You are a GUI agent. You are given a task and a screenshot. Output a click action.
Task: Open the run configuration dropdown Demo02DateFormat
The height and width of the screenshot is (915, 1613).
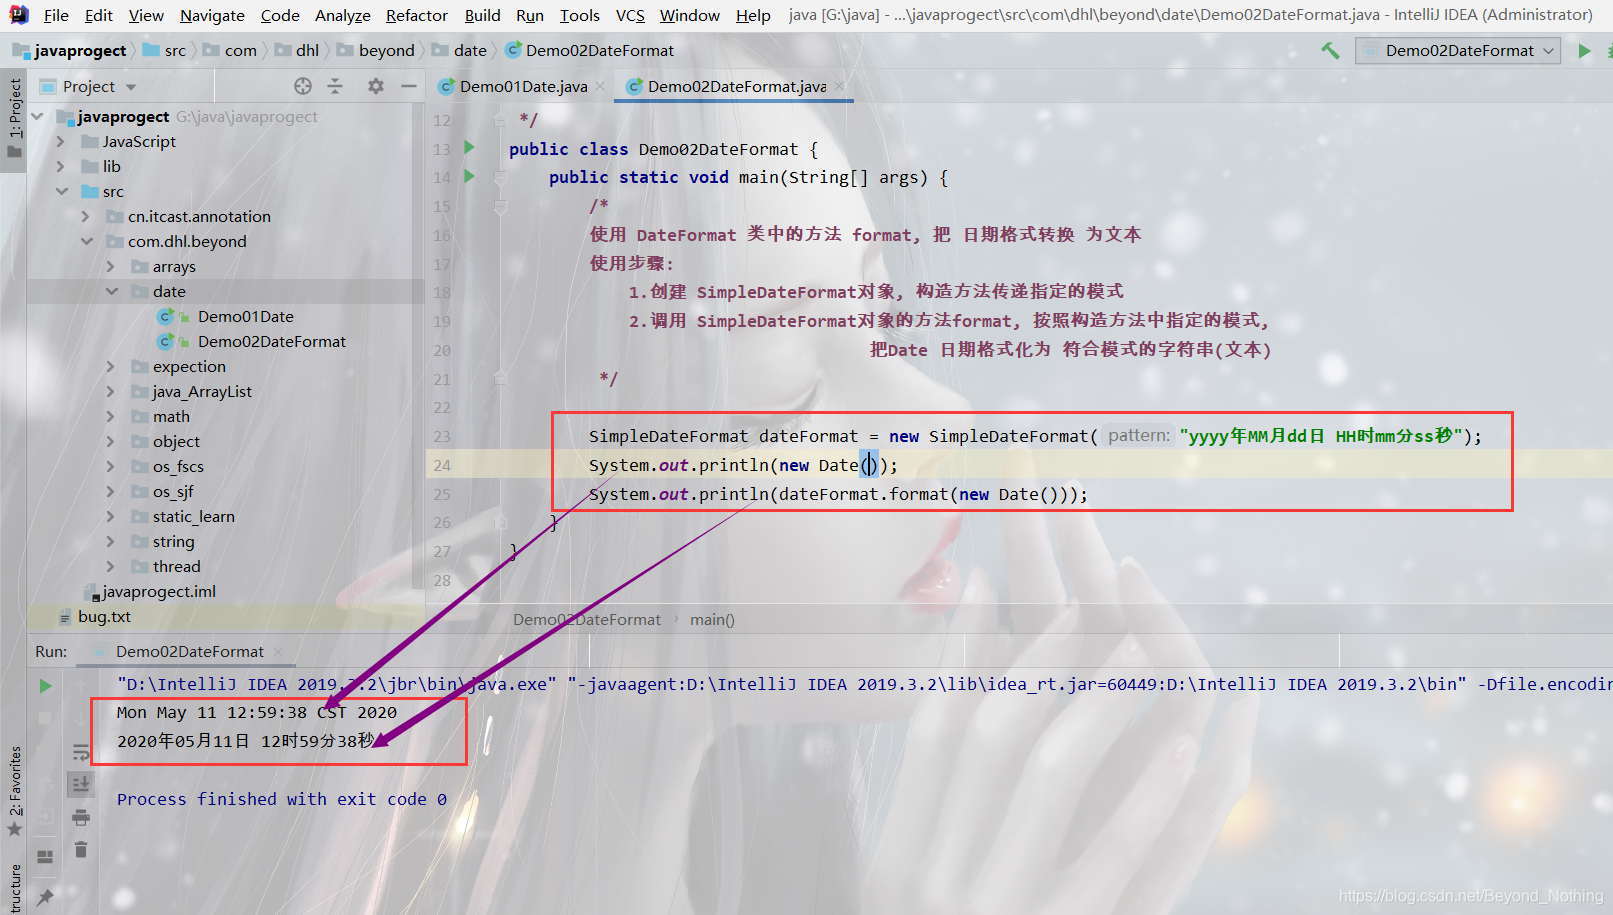pyautogui.click(x=1457, y=49)
